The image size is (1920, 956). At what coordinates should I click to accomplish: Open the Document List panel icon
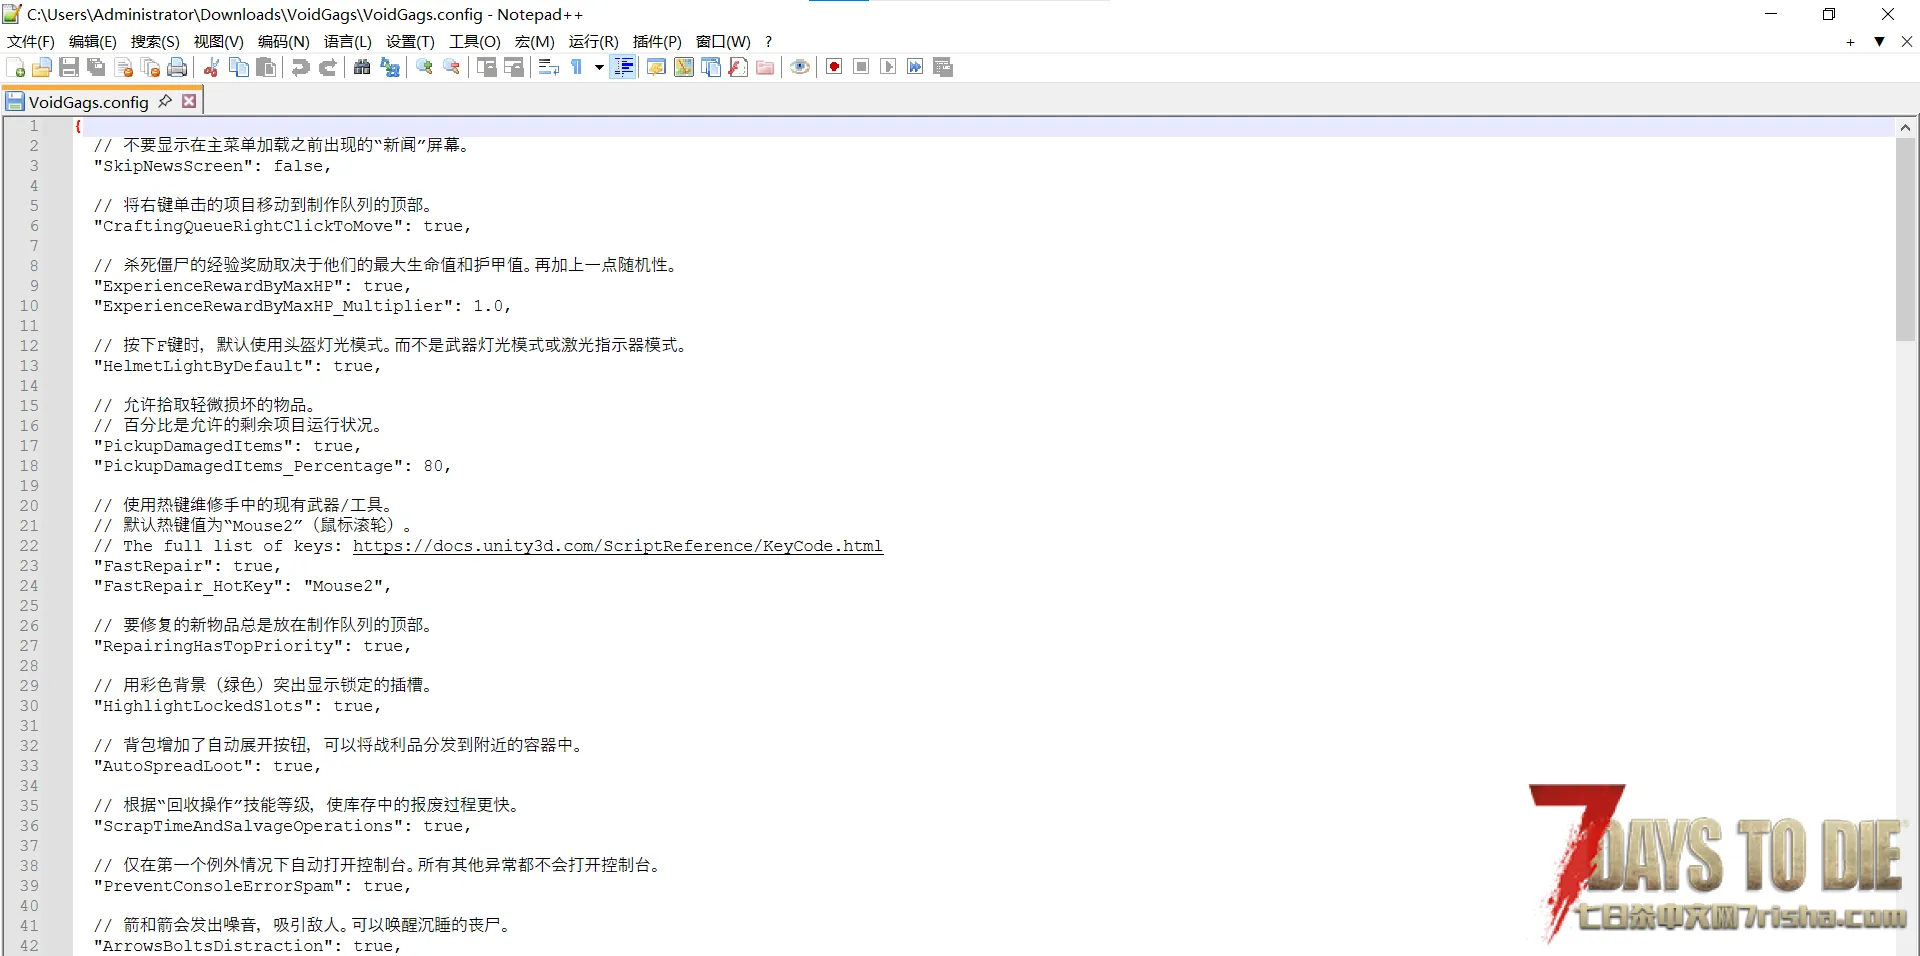pyautogui.click(x=711, y=67)
